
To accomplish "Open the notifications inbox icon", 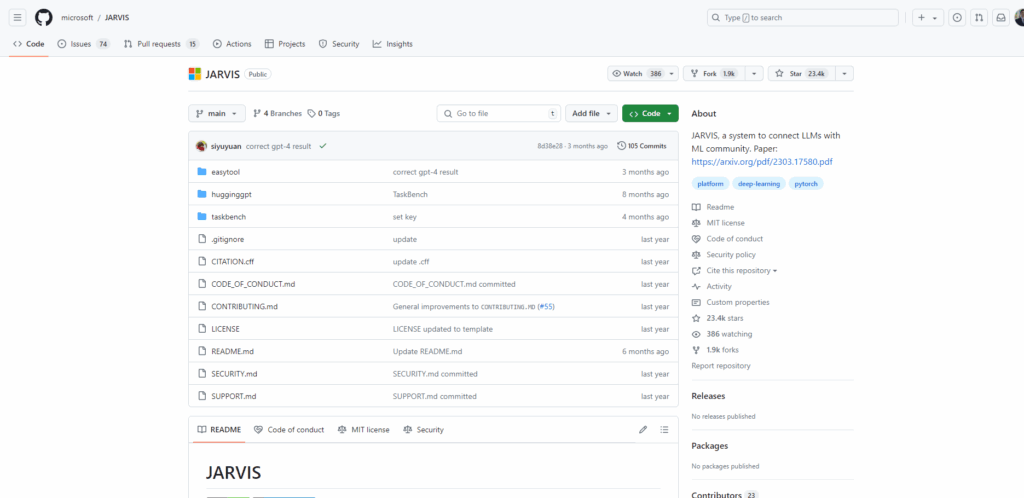I will point(1000,18).
